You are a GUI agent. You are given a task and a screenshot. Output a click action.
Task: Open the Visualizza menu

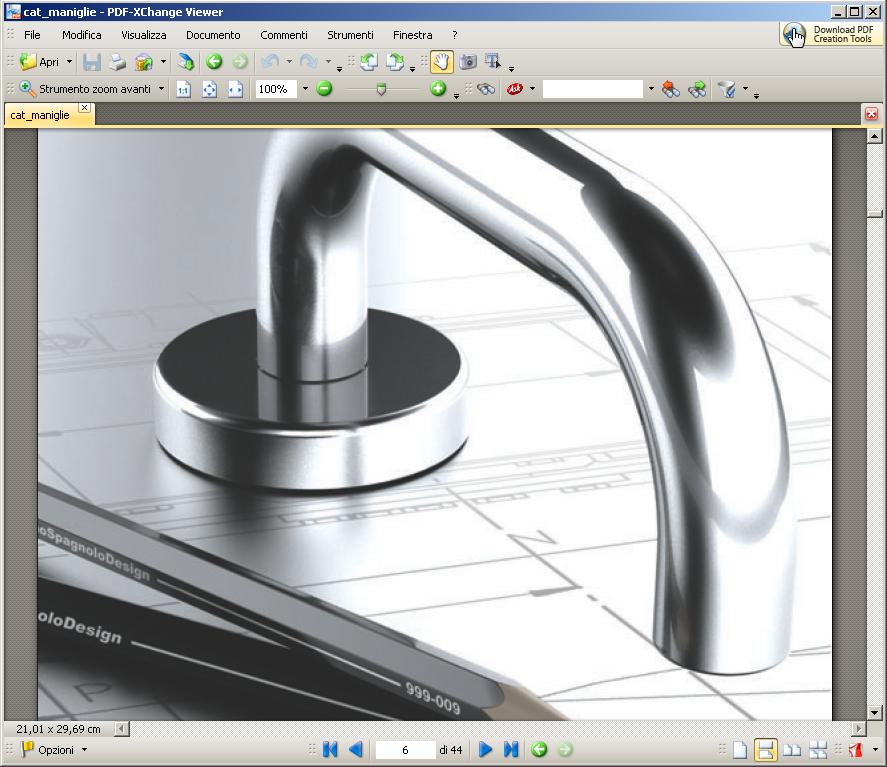(x=144, y=35)
